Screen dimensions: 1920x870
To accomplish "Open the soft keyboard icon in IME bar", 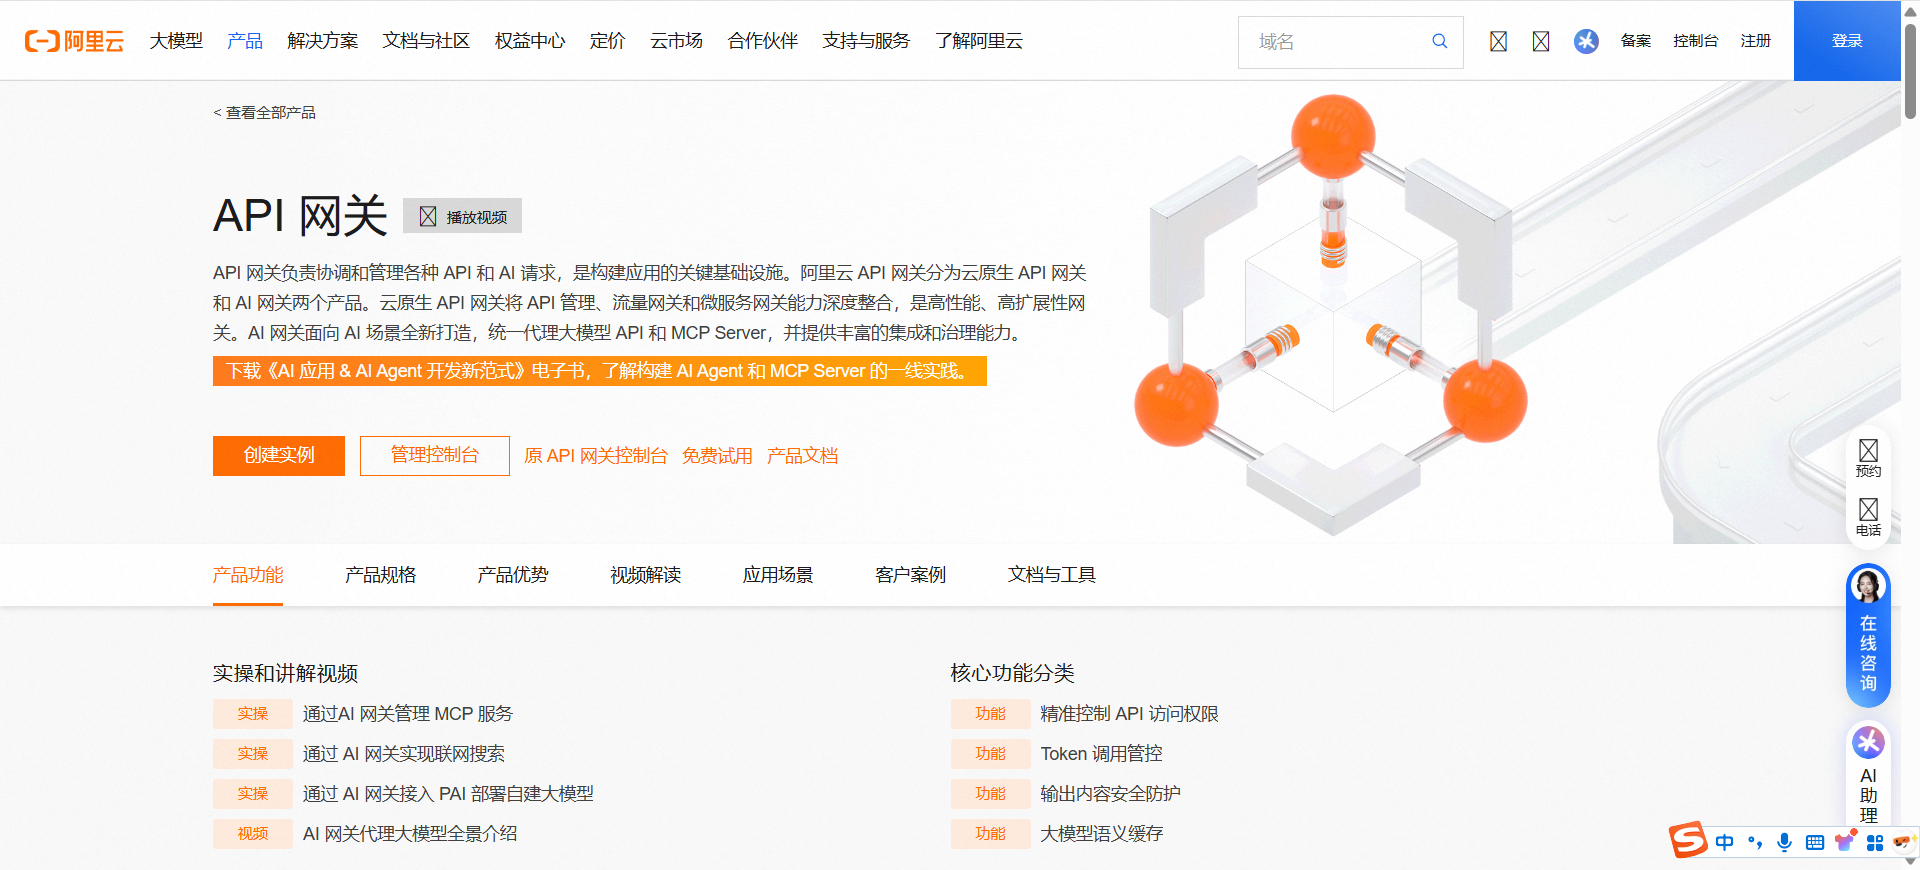I will [x=1815, y=842].
